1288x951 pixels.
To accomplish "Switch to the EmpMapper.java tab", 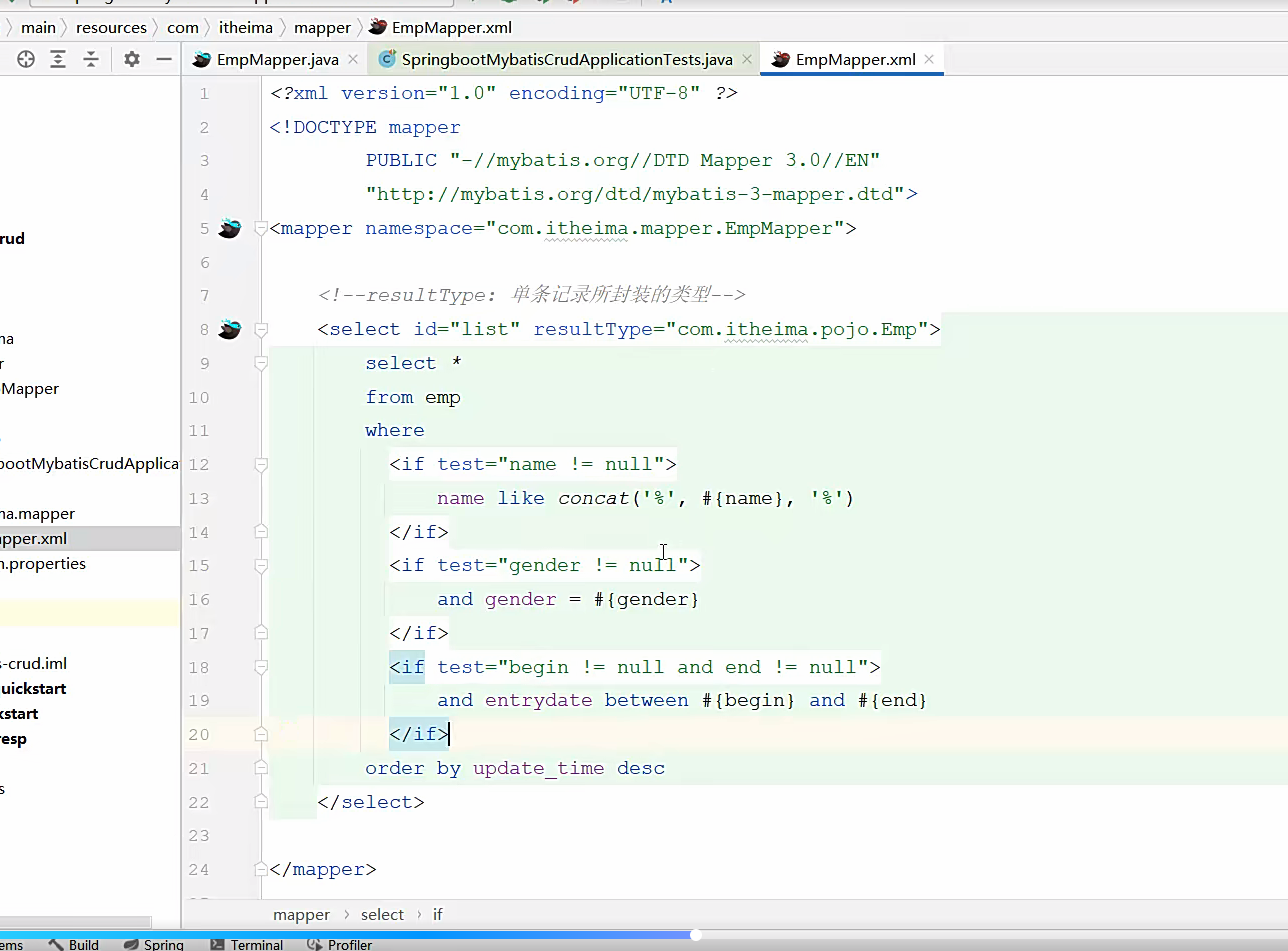I will click(x=277, y=60).
